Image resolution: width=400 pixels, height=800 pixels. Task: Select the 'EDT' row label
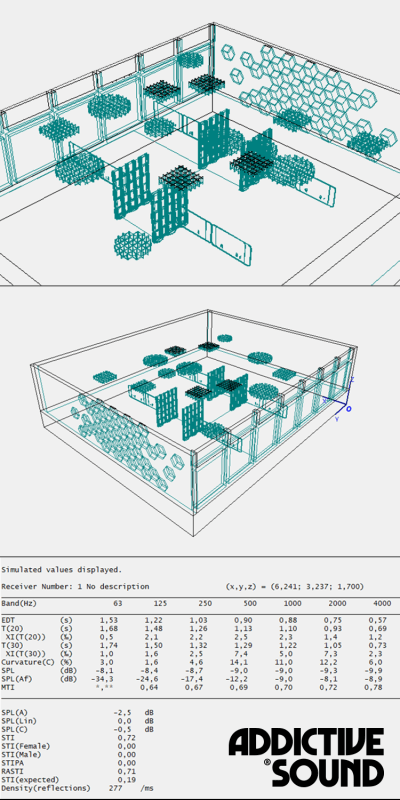(x=8, y=619)
